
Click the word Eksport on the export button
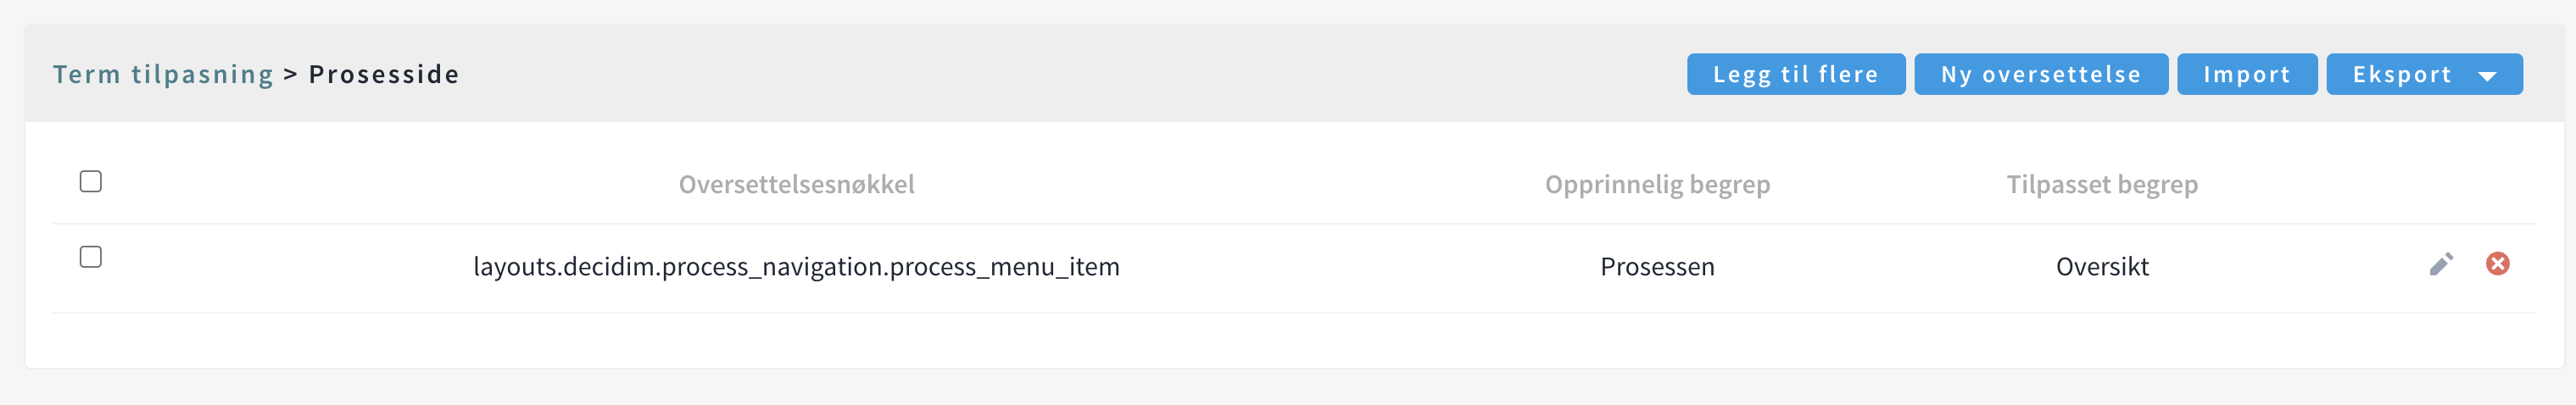pos(2401,75)
